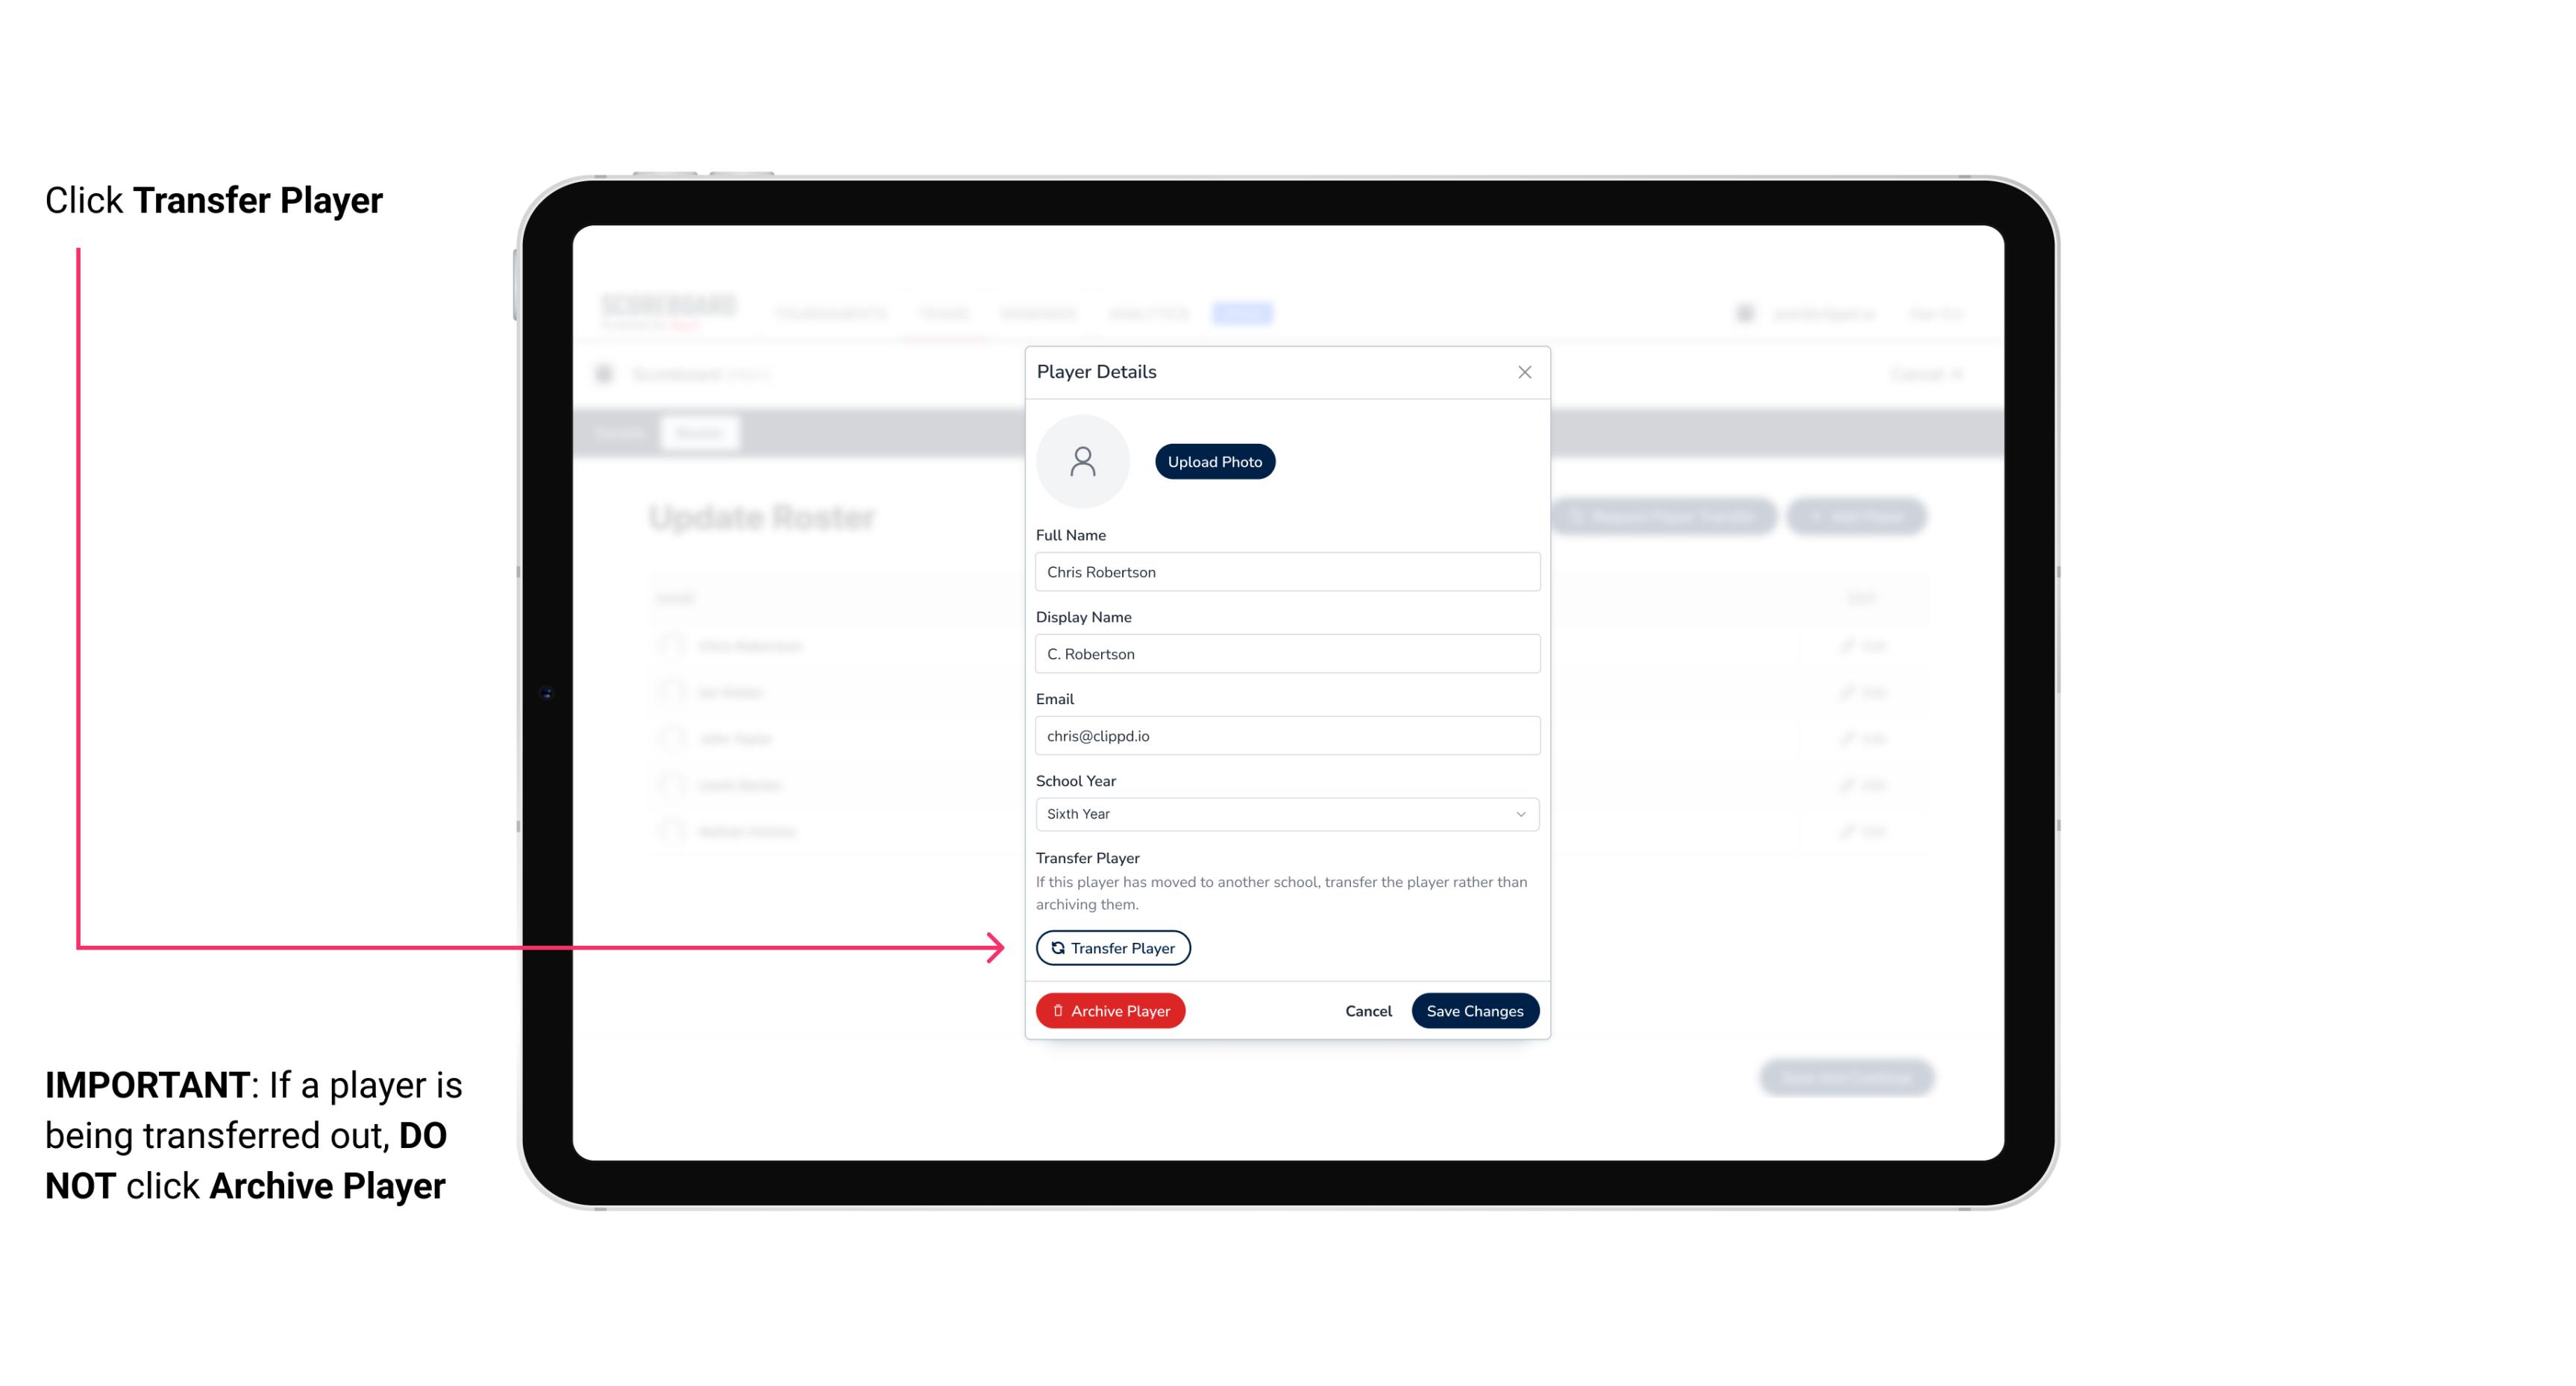2576x1386 pixels.
Task: Expand the navigation tabs at top
Action: click(1244, 313)
